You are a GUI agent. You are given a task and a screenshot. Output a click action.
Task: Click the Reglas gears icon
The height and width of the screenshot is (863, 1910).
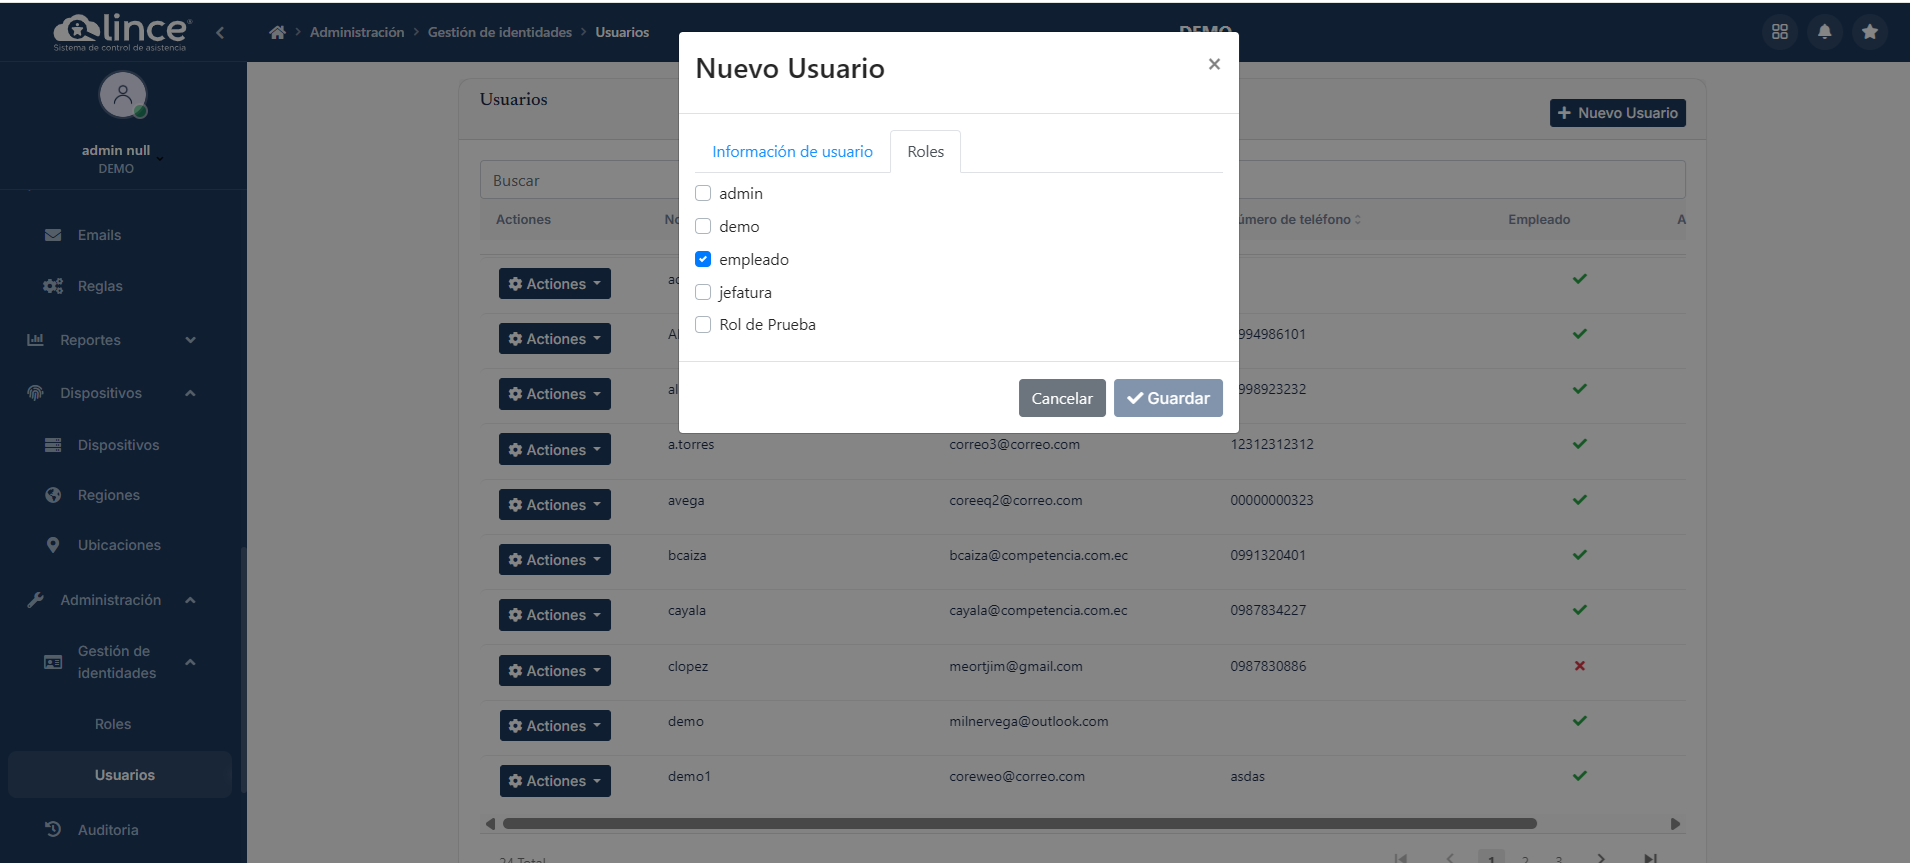click(x=53, y=286)
